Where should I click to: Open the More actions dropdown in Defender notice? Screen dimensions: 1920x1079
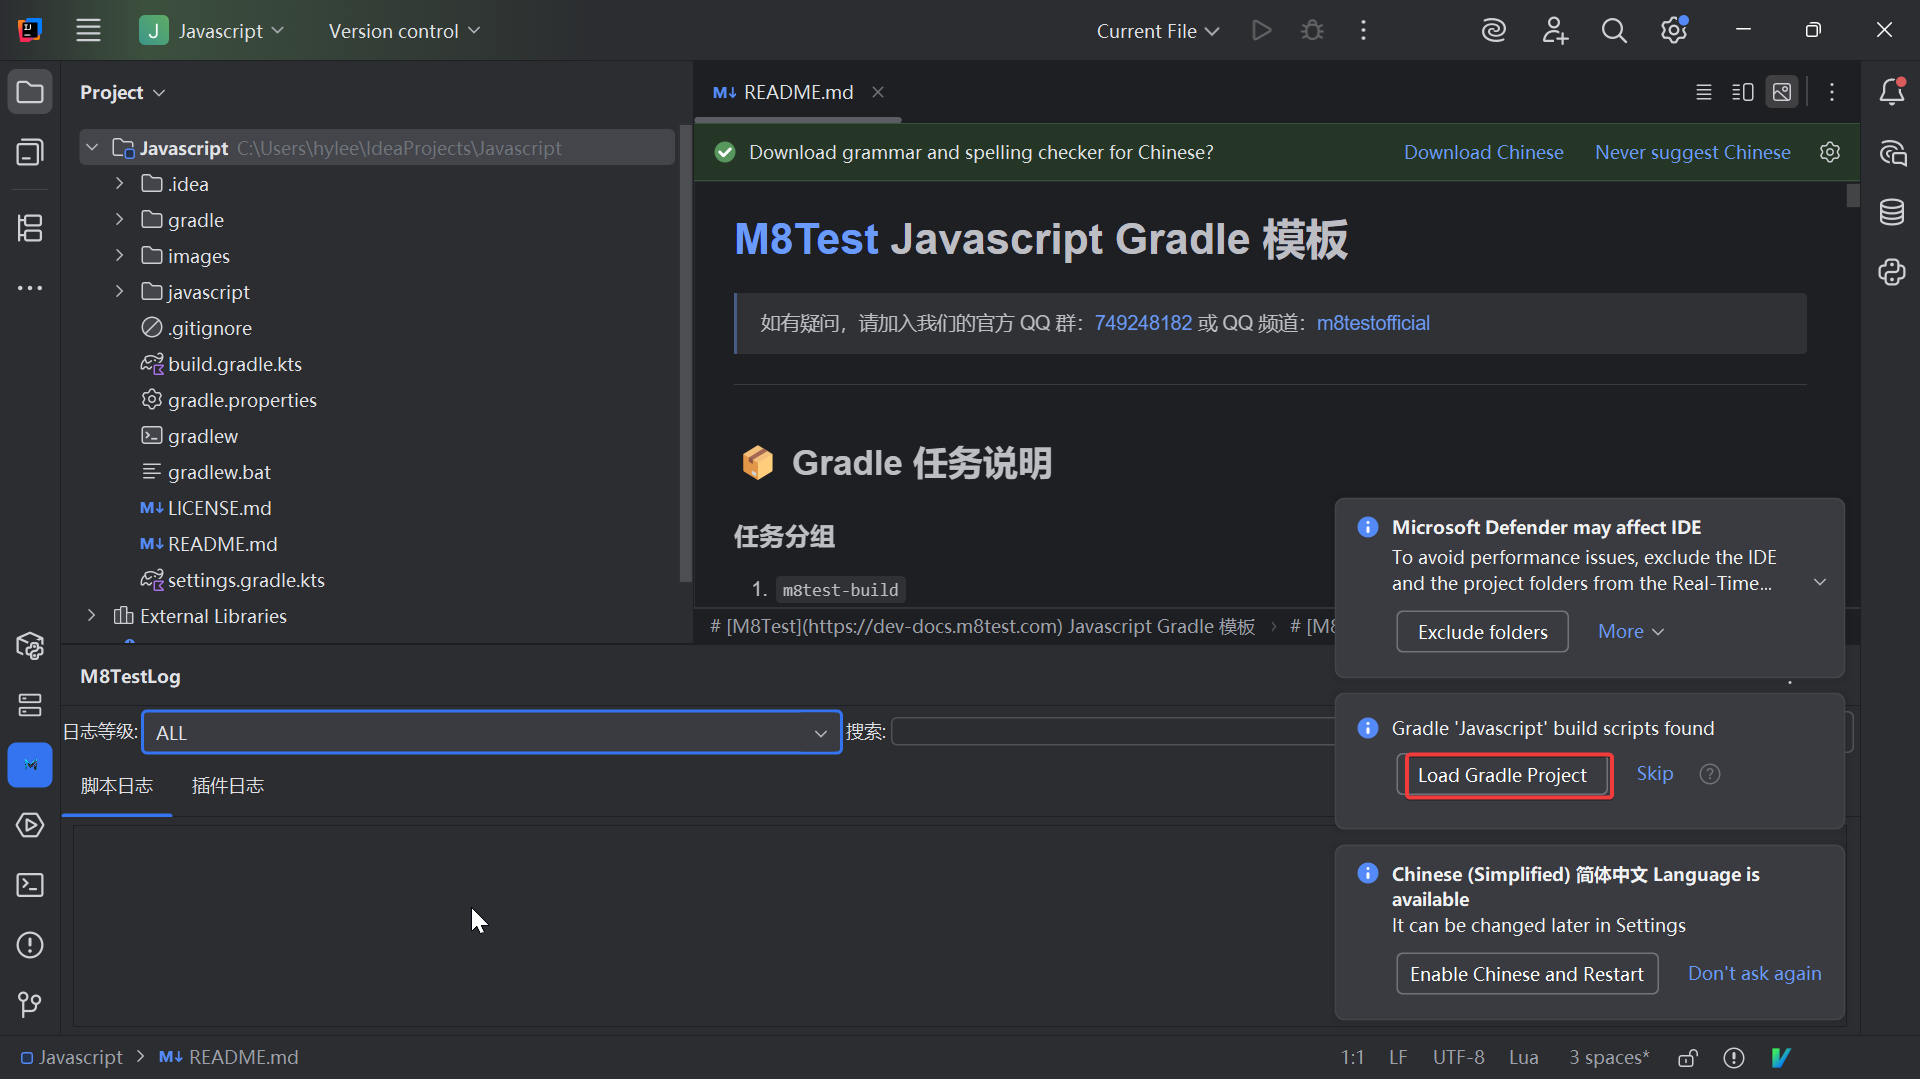(1631, 632)
